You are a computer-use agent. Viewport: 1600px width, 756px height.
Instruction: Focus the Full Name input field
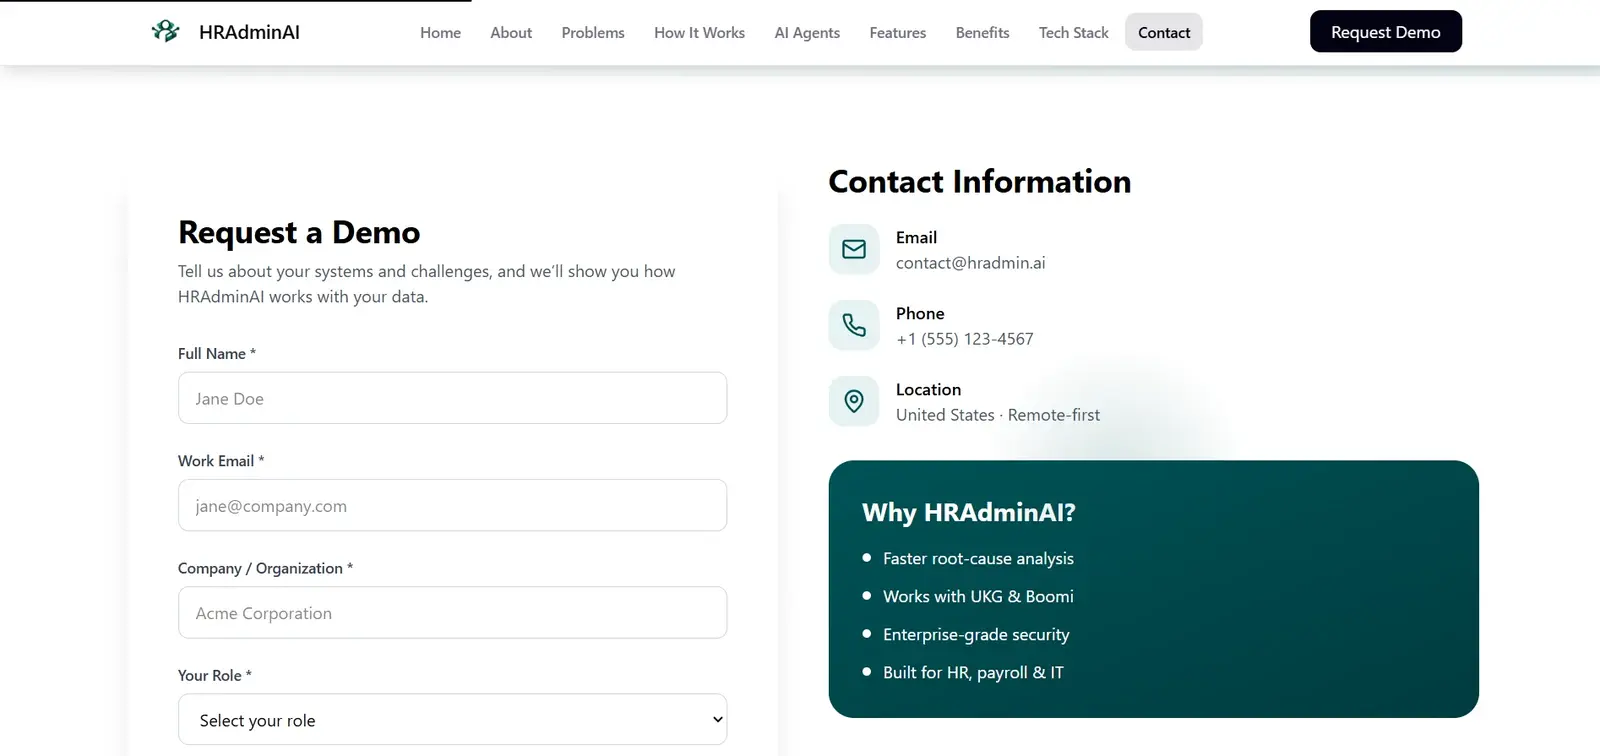pyautogui.click(x=452, y=398)
